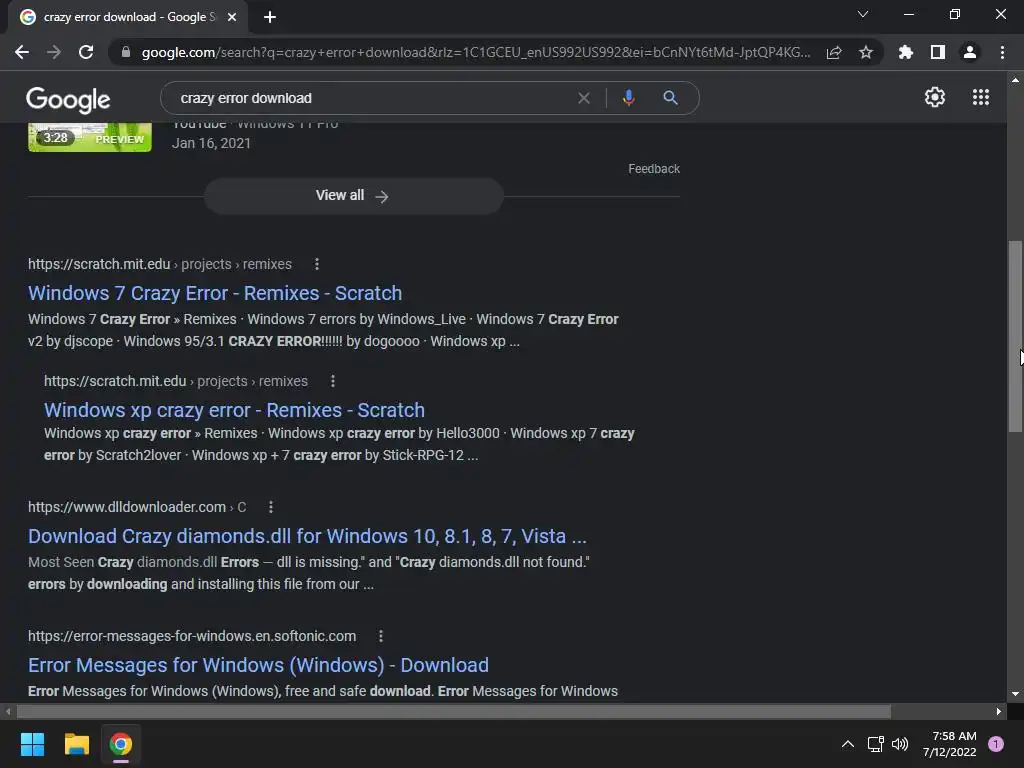Open options menu for dlldownloader.com result

(271, 507)
